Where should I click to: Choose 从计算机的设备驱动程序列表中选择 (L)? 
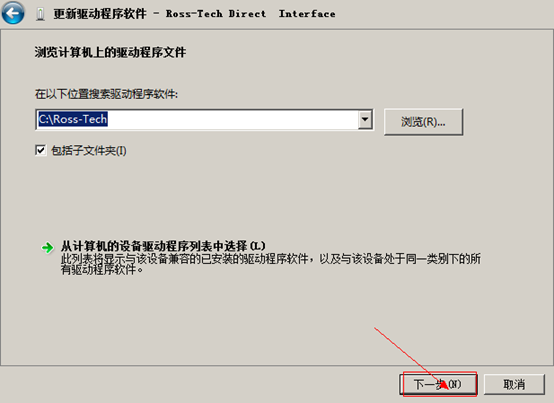(163, 246)
